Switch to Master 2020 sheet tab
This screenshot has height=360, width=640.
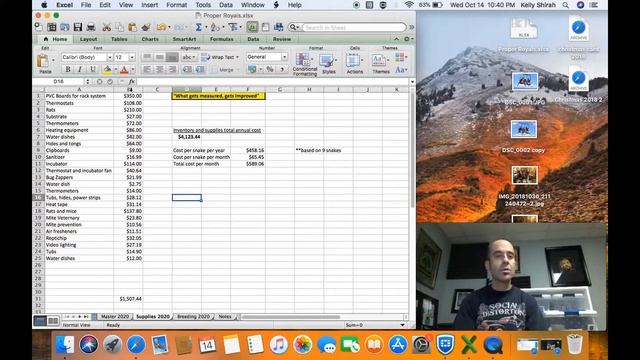[x=115, y=316]
